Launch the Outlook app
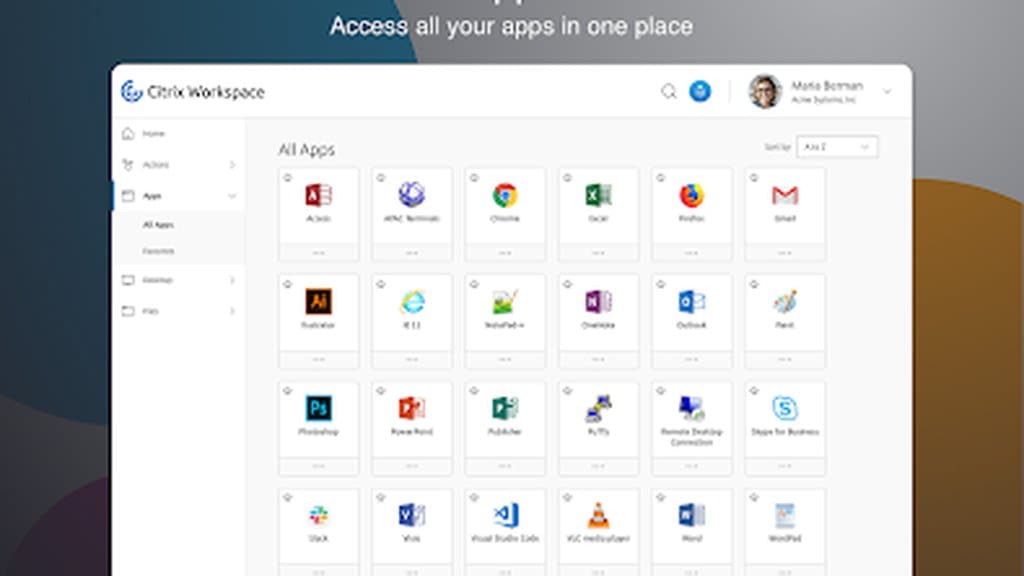This screenshot has width=1024, height=576. 692,302
